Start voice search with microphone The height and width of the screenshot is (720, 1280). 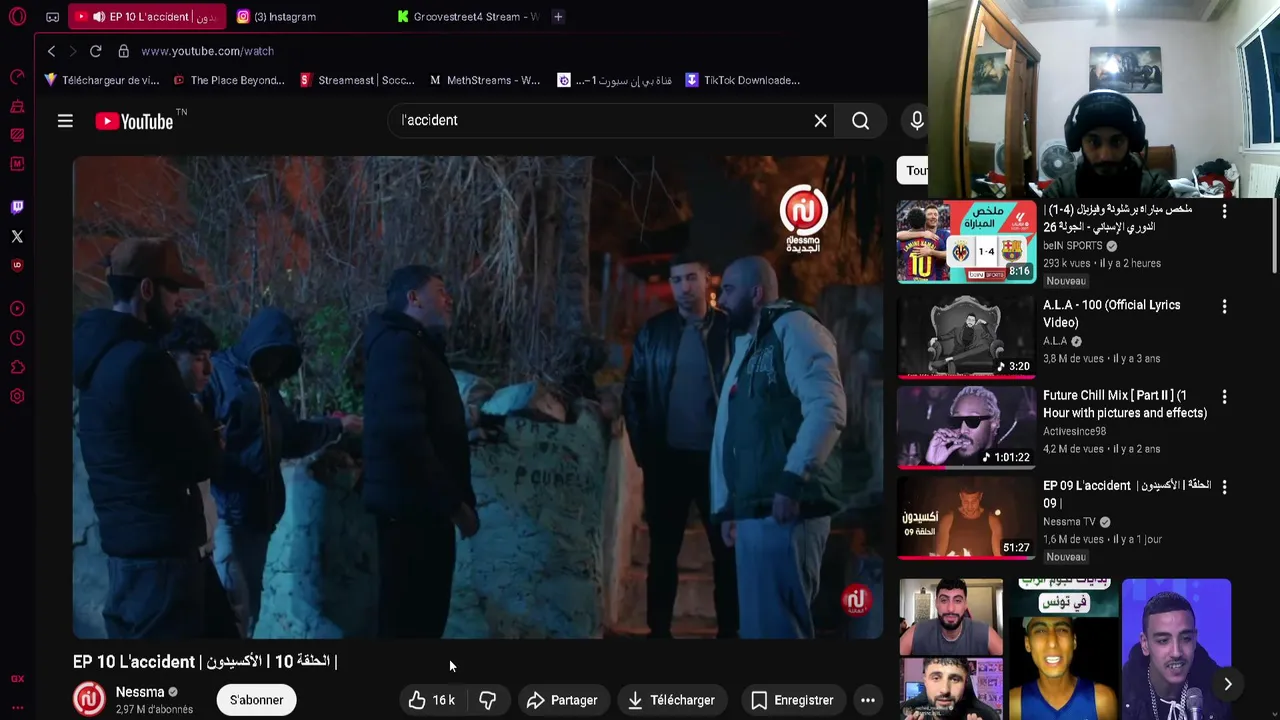click(917, 121)
